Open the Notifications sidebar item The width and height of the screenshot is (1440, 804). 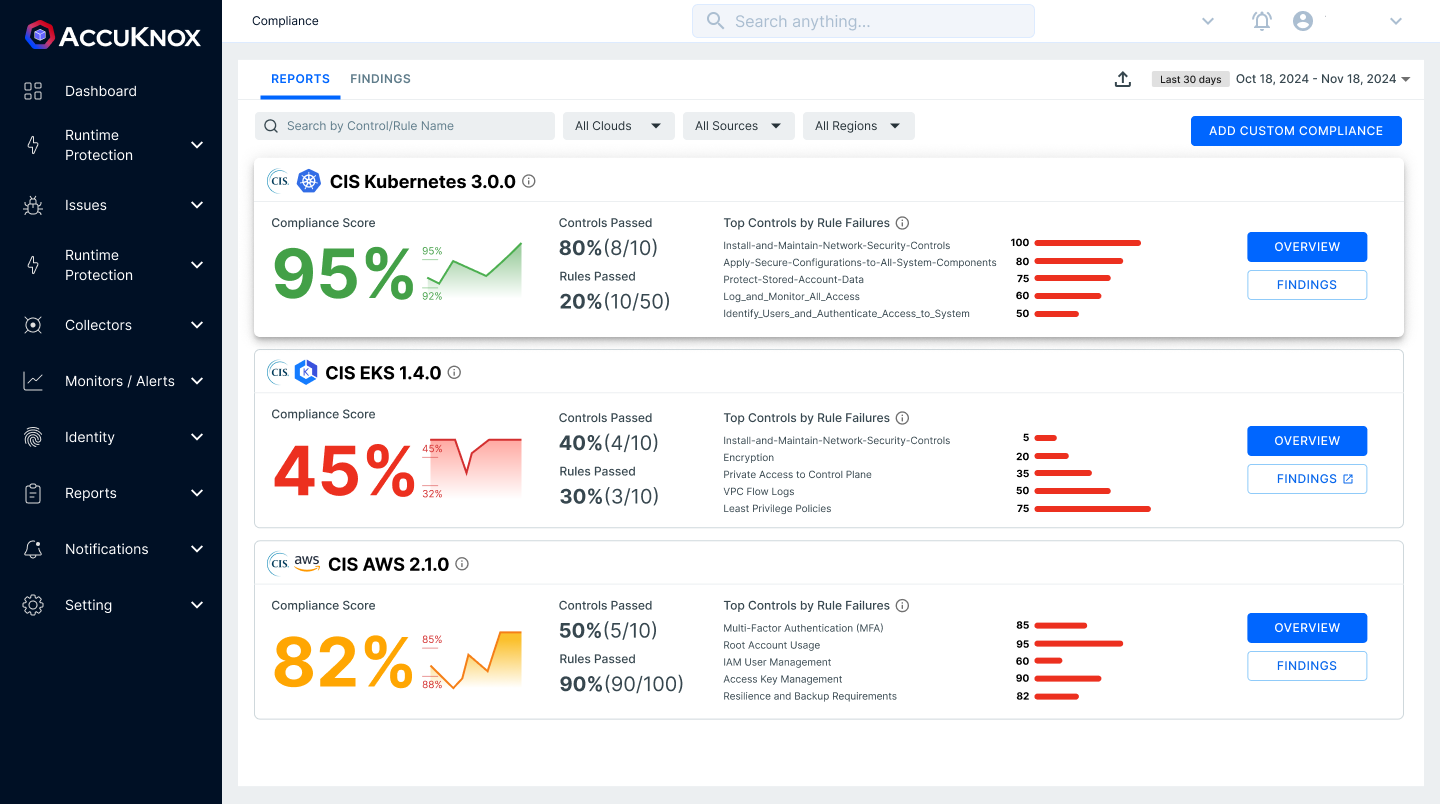107,549
